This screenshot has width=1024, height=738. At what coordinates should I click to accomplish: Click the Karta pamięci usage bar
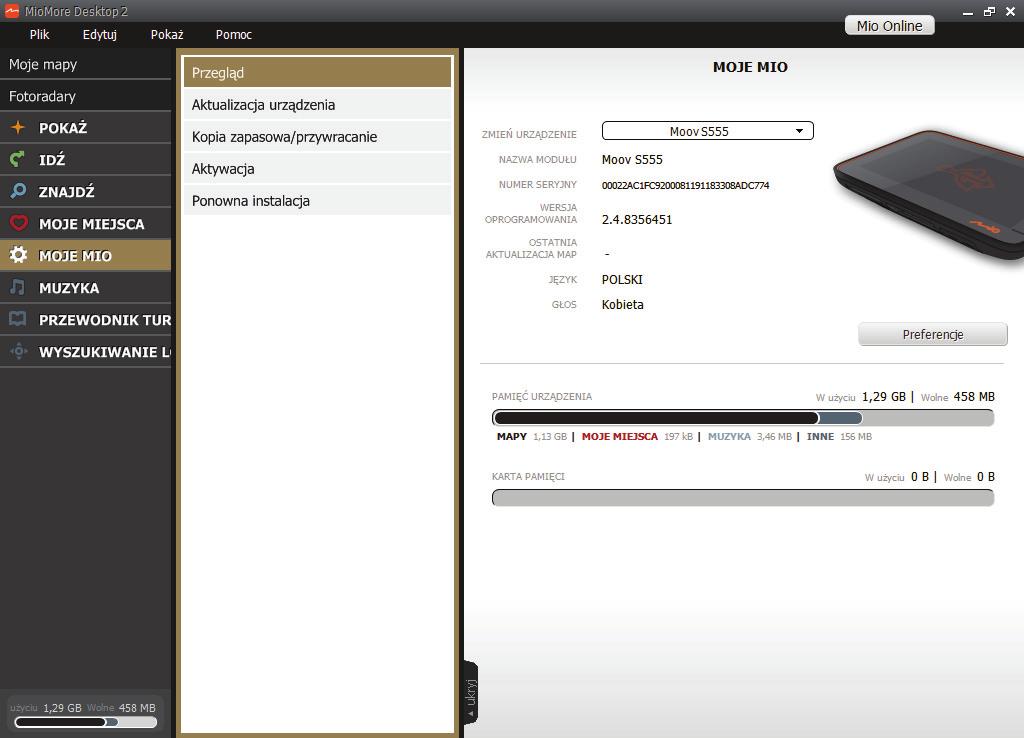[x=743, y=498]
